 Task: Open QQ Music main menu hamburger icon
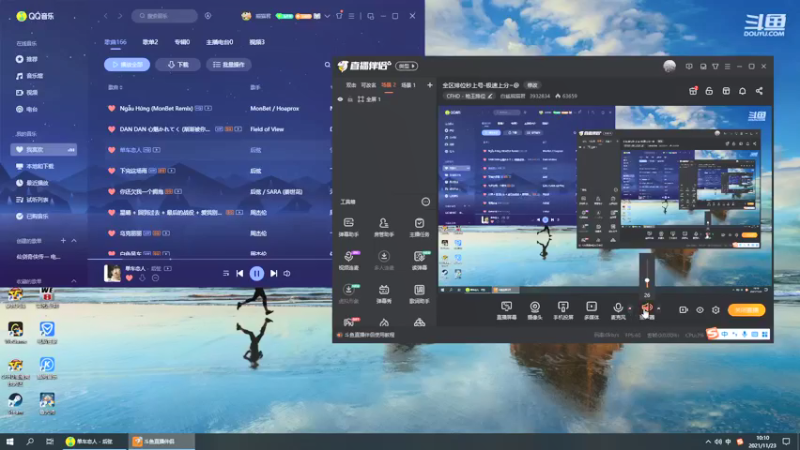pyautogui.click(x=352, y=16)
